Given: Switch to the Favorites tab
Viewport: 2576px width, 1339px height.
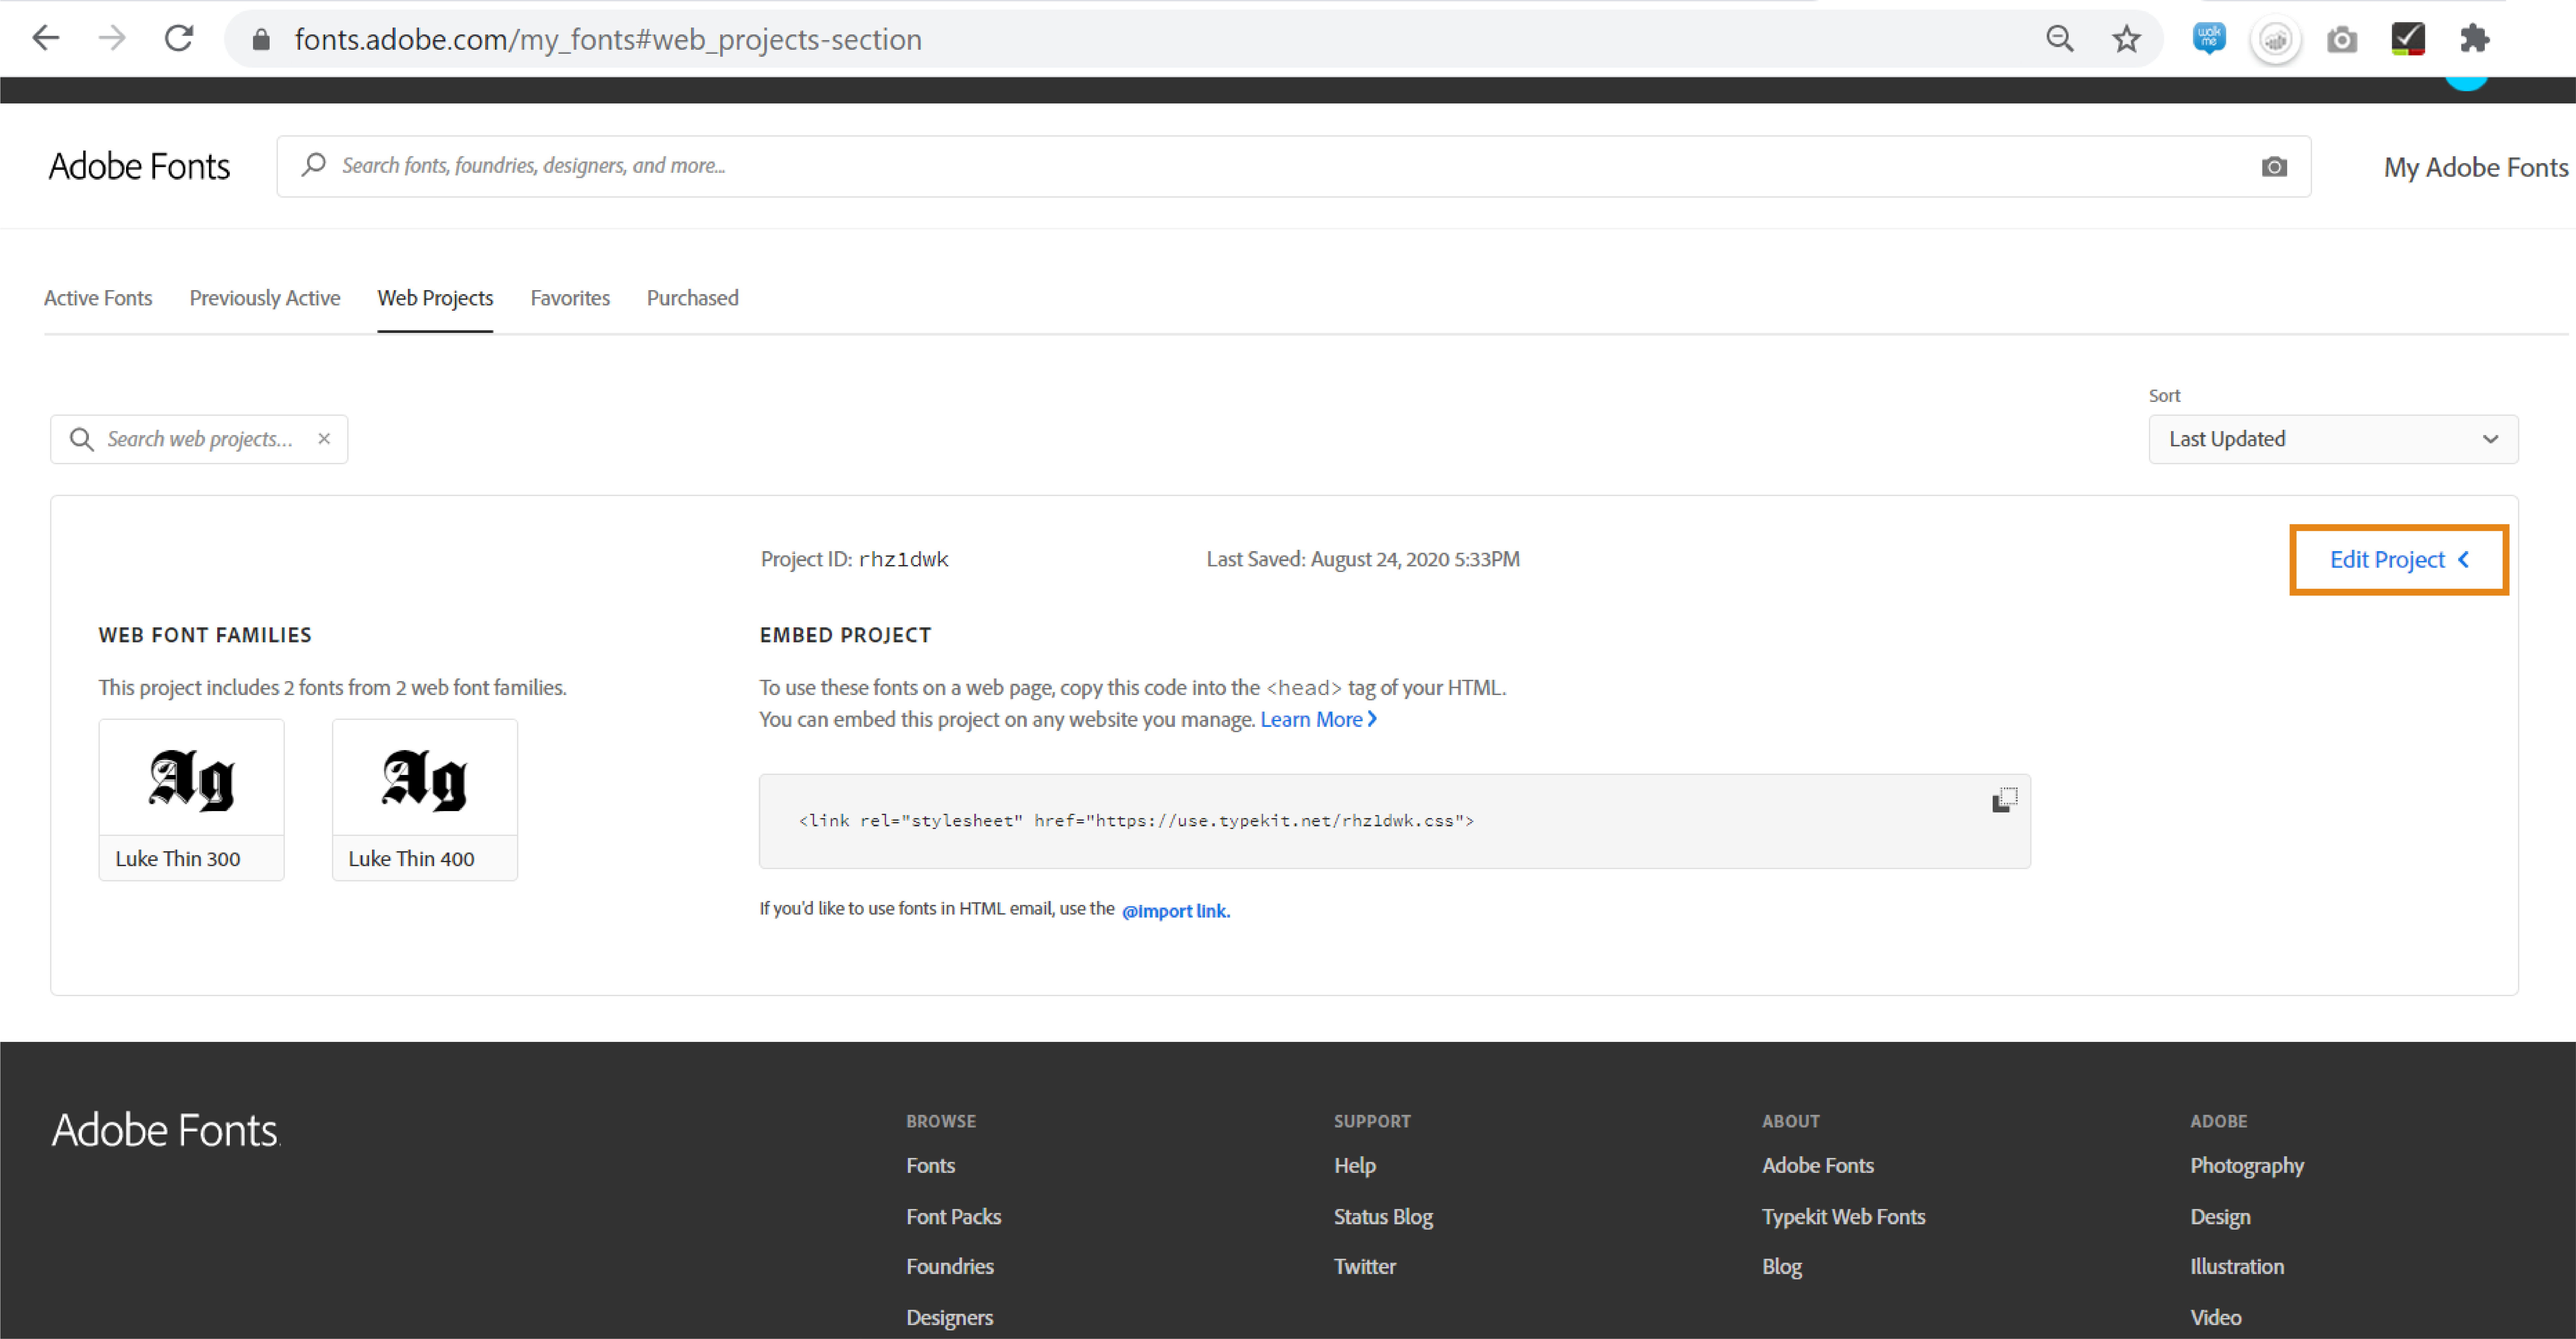Looking at the screenshot, I should click(x=570, y=298).
